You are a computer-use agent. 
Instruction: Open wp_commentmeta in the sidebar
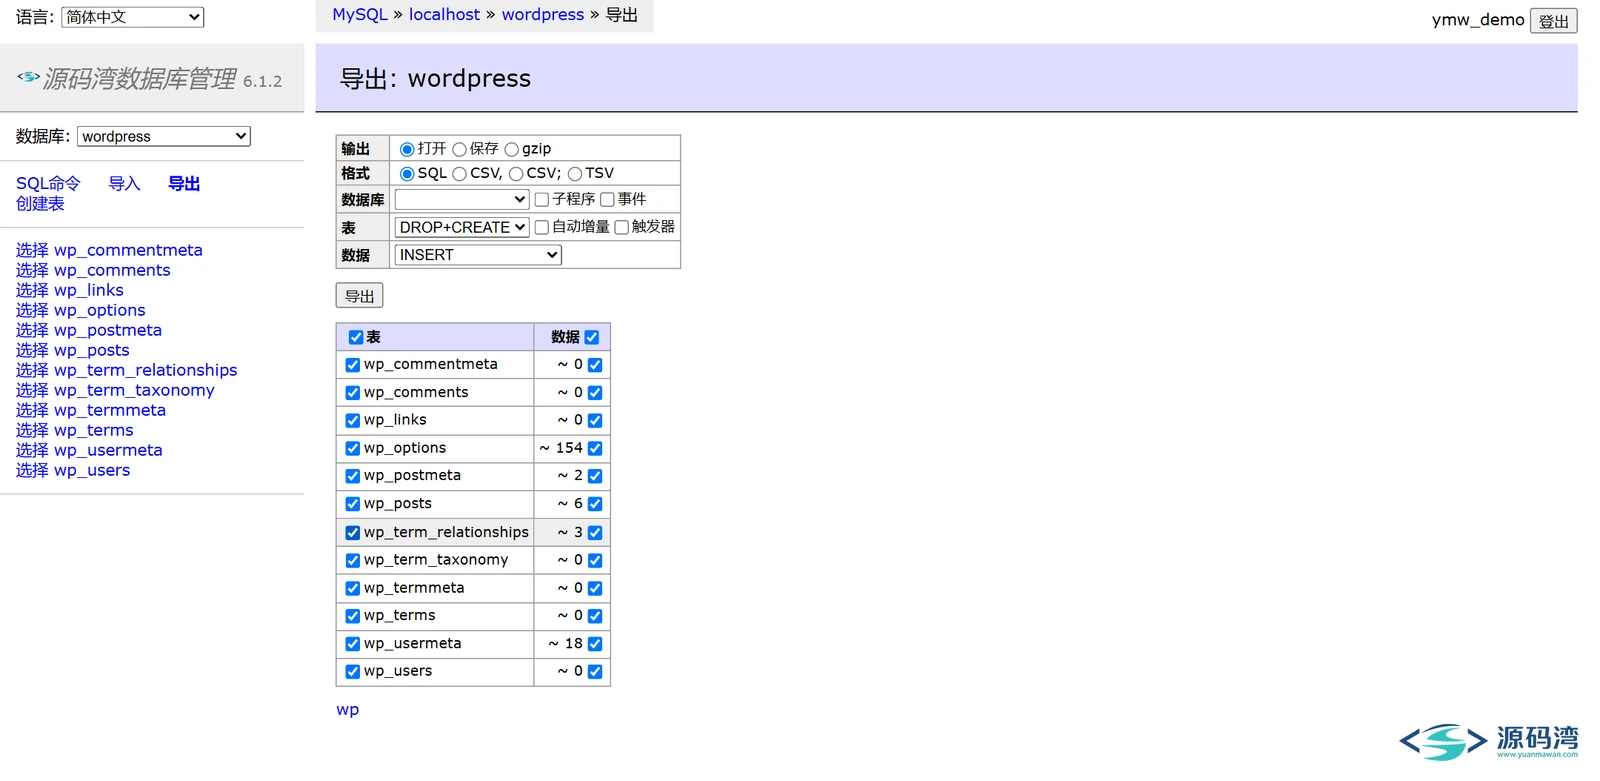(x=128, y=250)
